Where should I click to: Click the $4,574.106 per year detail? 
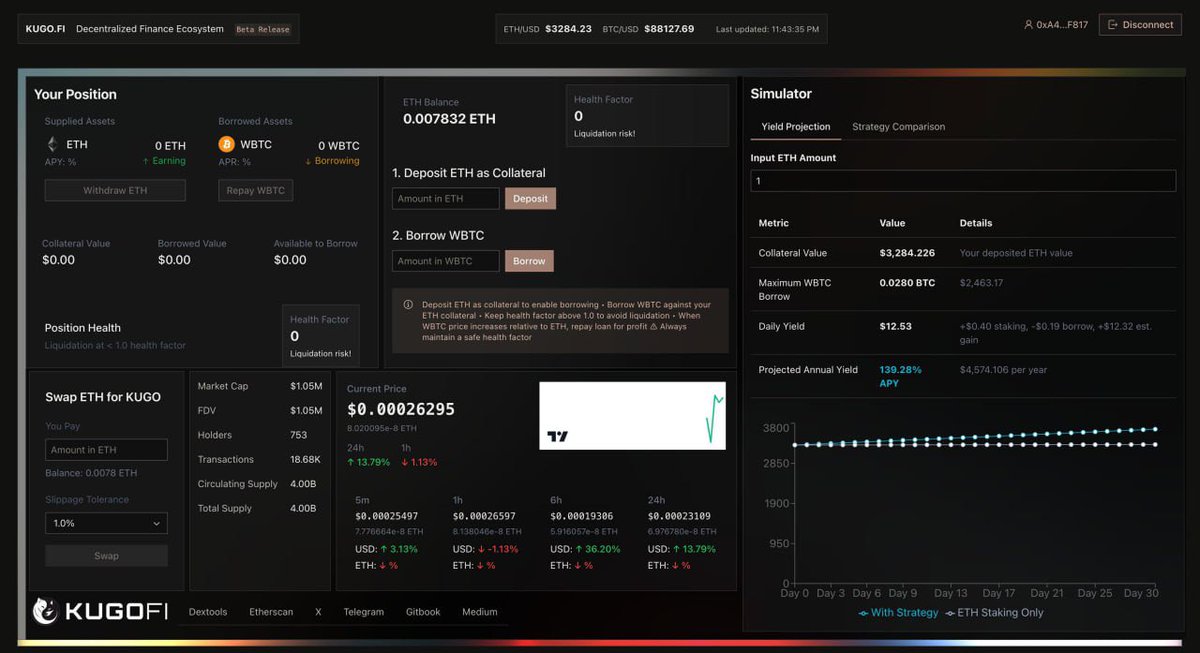(x=1003, y=370)
